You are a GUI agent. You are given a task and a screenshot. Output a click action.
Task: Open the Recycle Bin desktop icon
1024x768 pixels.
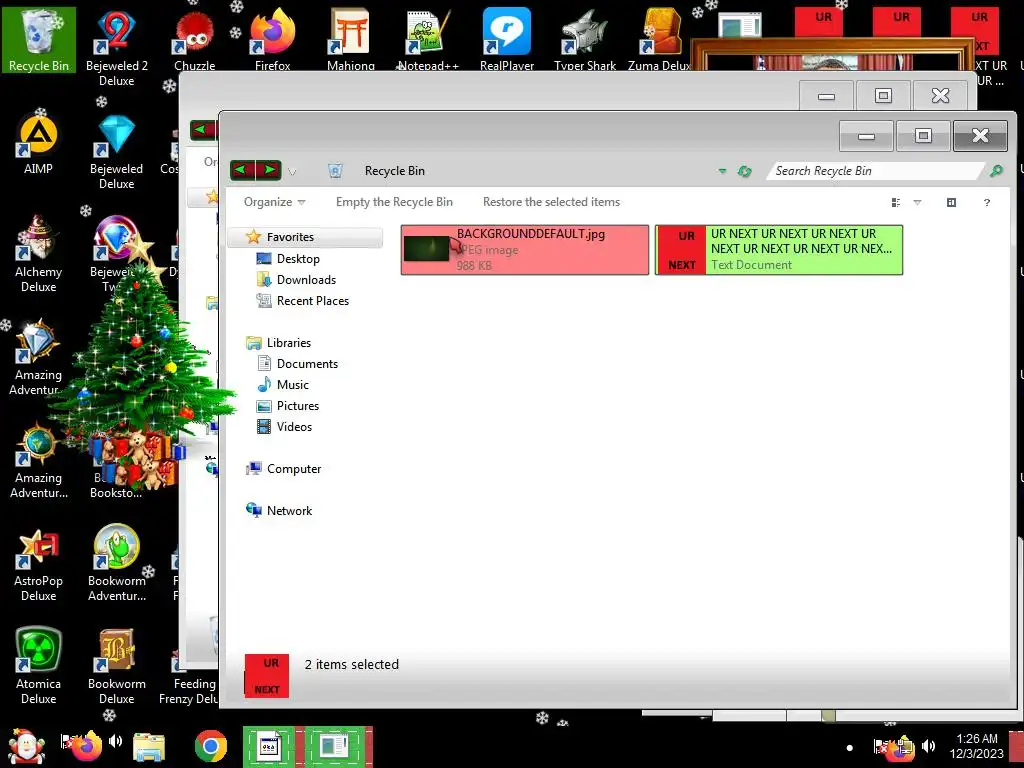[x=39, y=39]
